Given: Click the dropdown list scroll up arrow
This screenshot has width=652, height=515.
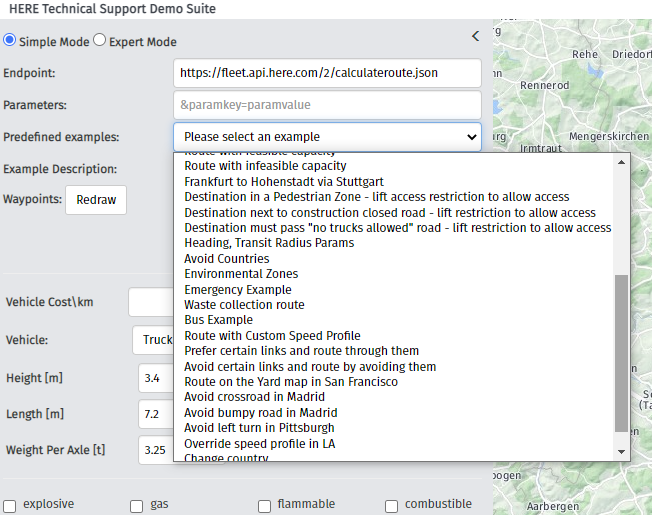Looking at the screenshot, I should 621,163.
